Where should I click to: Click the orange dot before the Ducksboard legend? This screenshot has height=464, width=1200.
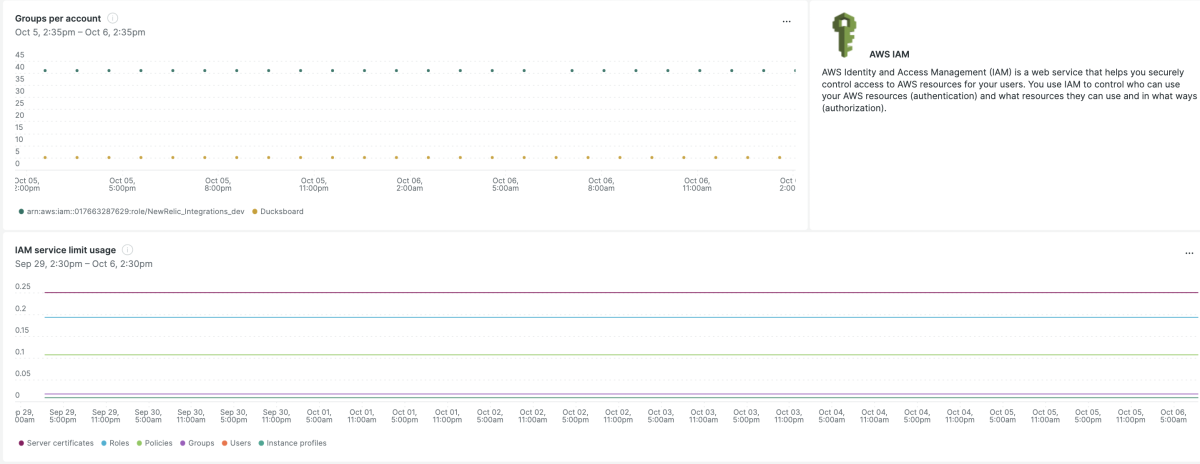[255, 212]
